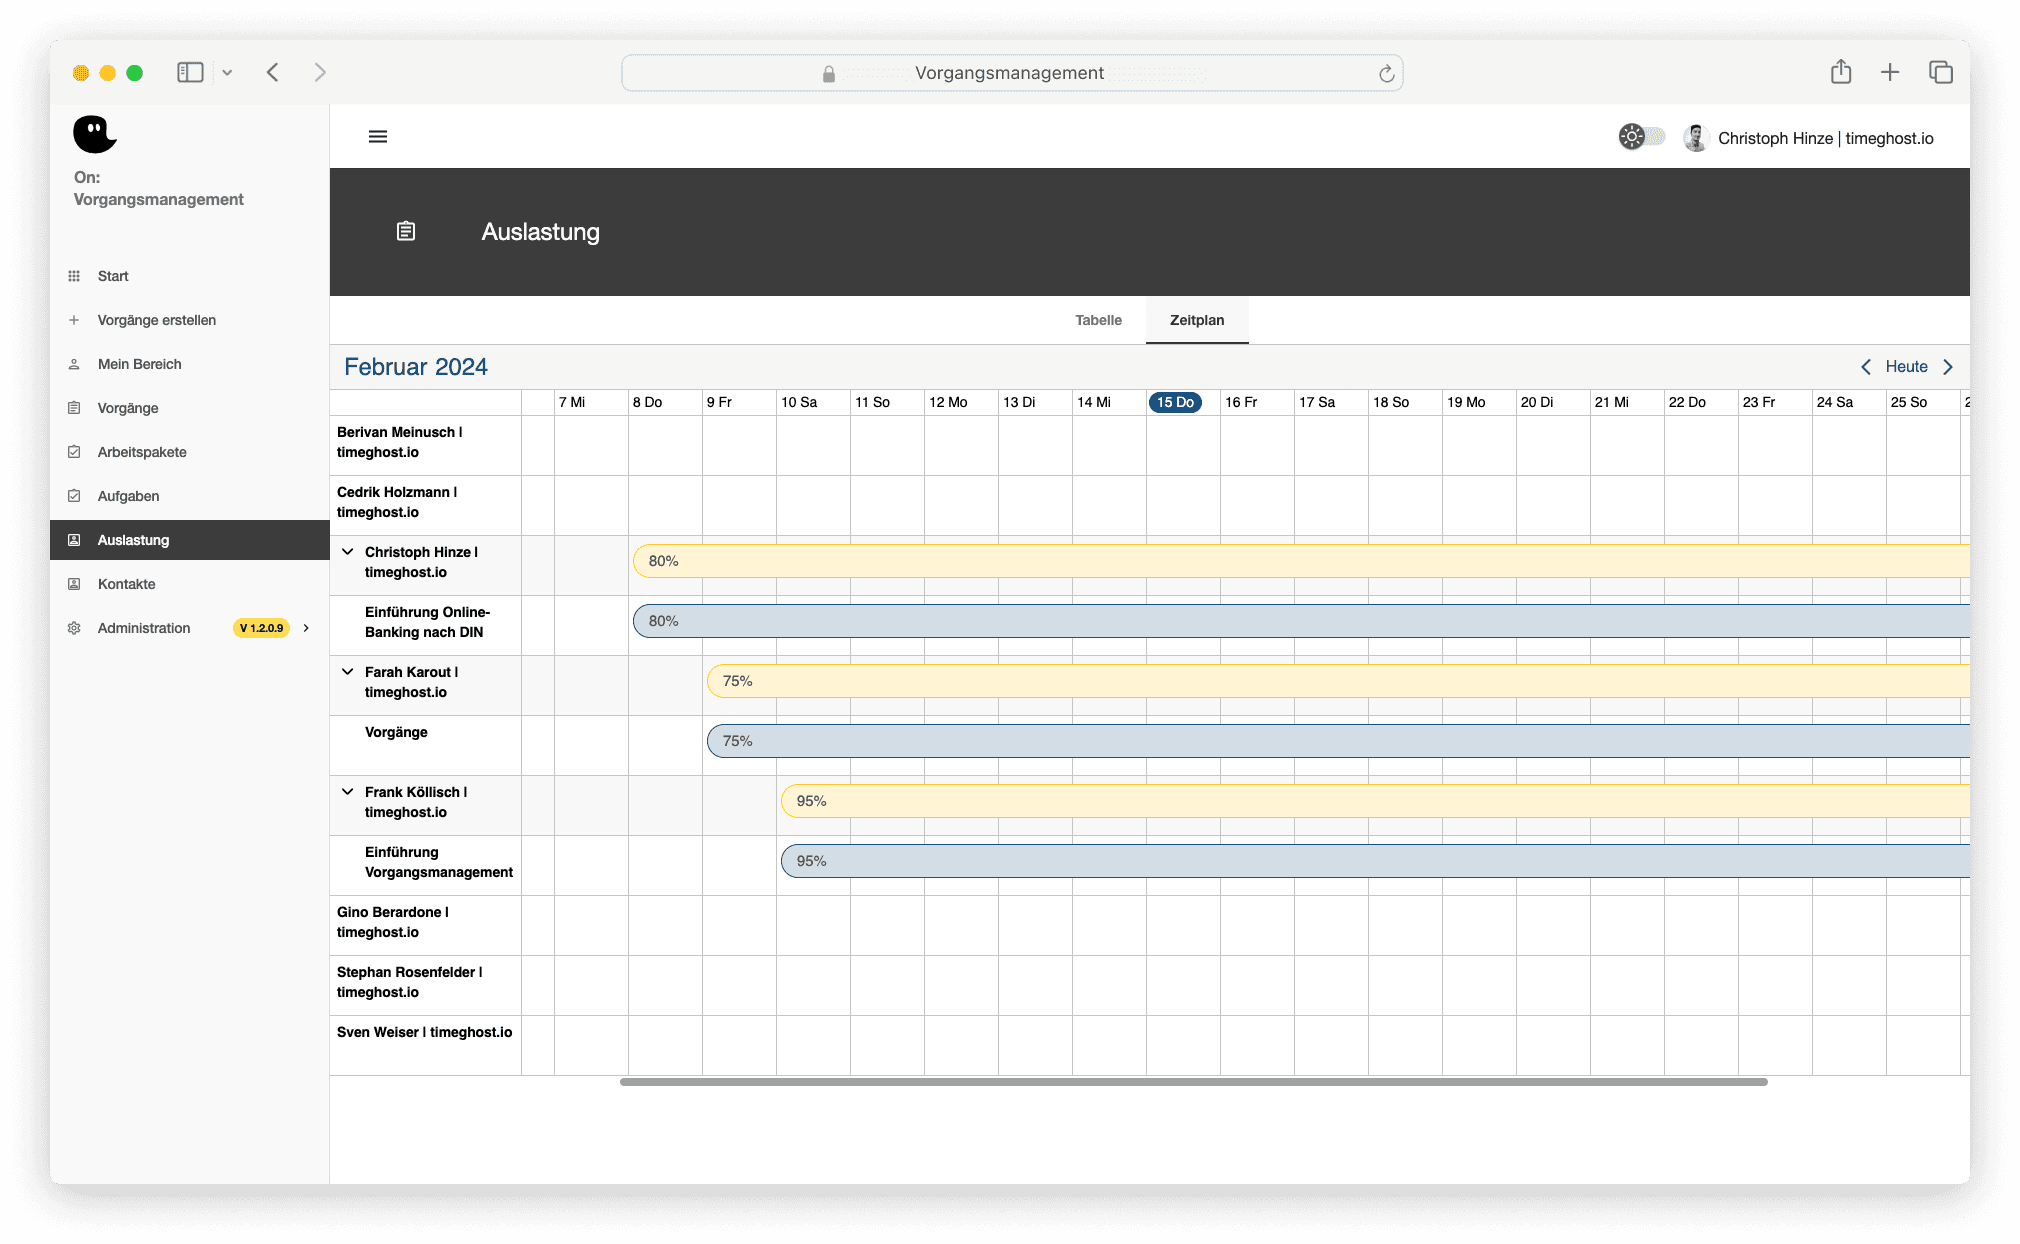Click the Auslastung clipboard header icon
This screenshot has height=1244, width=2020.
(x=406, y=231)
